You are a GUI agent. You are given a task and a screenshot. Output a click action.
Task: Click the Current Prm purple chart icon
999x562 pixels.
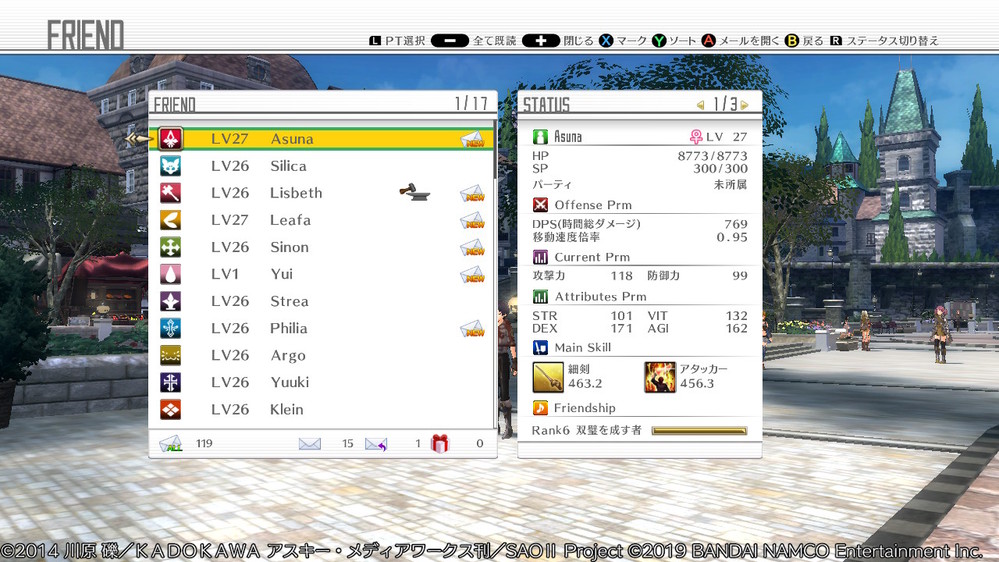(540, 257)
